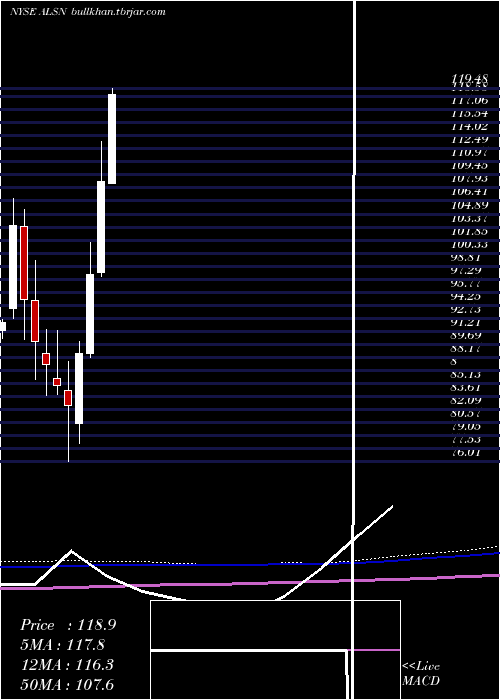Click the 119.48 price axis label
500x700 pixels.
pos(470,79)
